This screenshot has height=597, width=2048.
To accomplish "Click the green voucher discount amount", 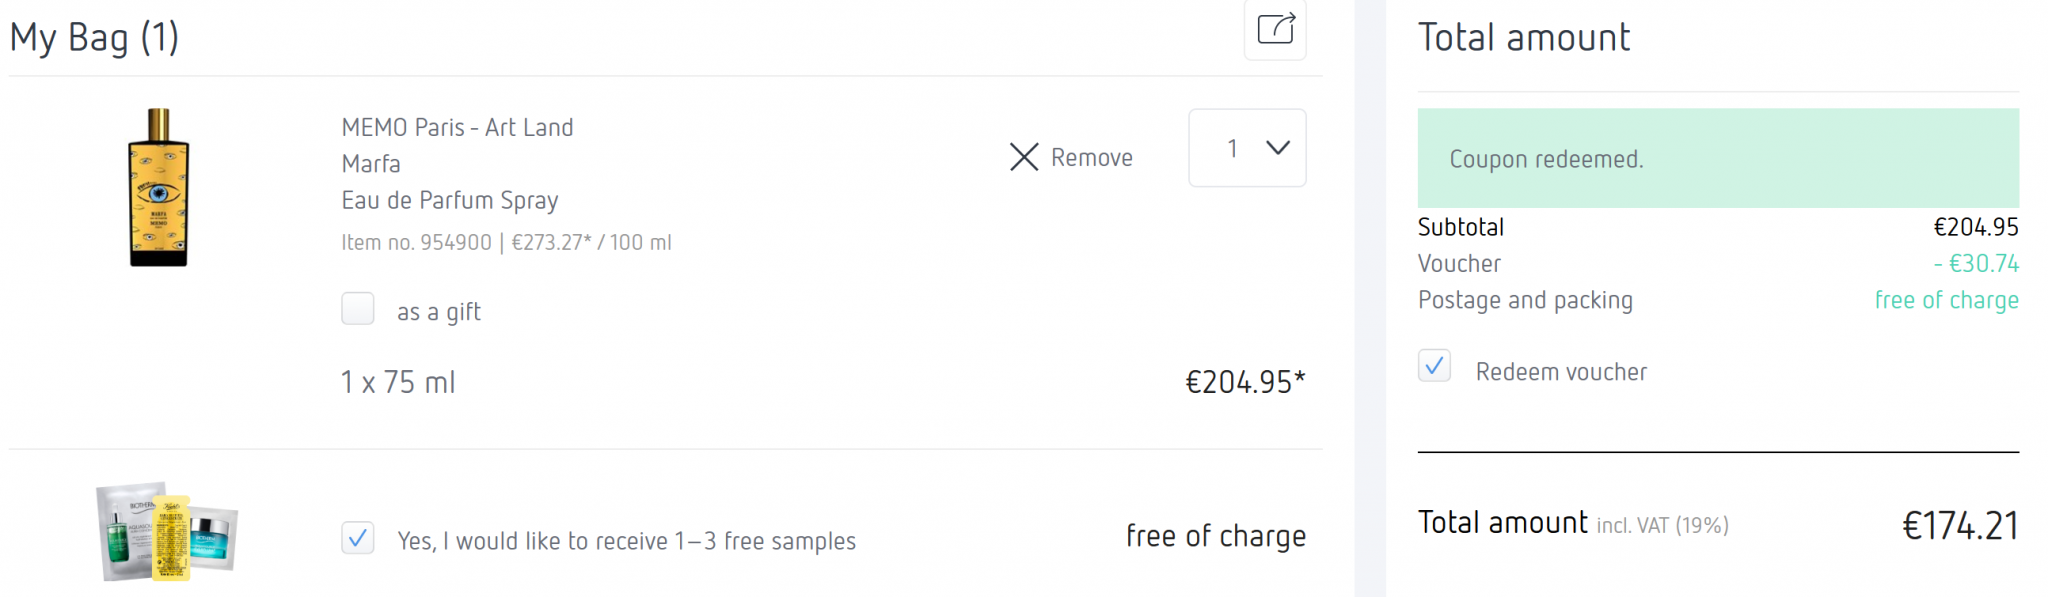I will pos(1976,264).
